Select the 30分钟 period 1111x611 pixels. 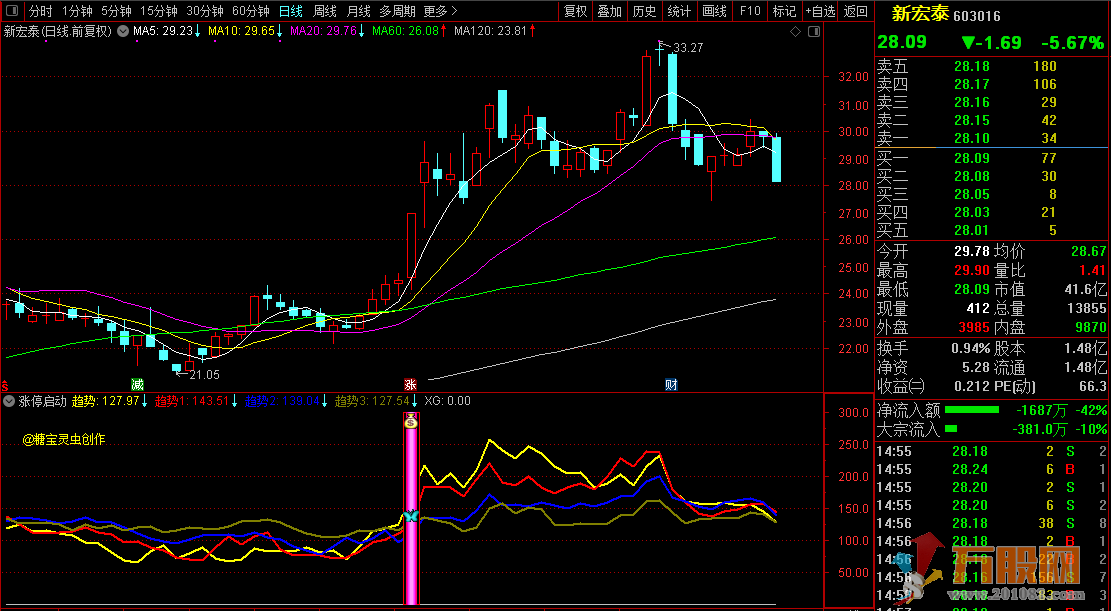point(205,11)
